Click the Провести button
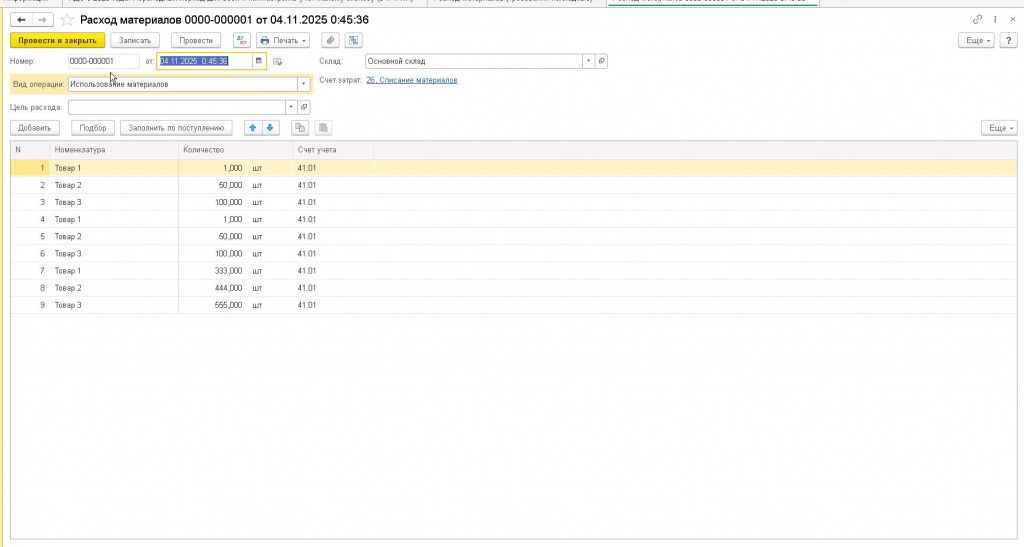Viewport: 1024px width, 547px height. click(x=196, y=40)
